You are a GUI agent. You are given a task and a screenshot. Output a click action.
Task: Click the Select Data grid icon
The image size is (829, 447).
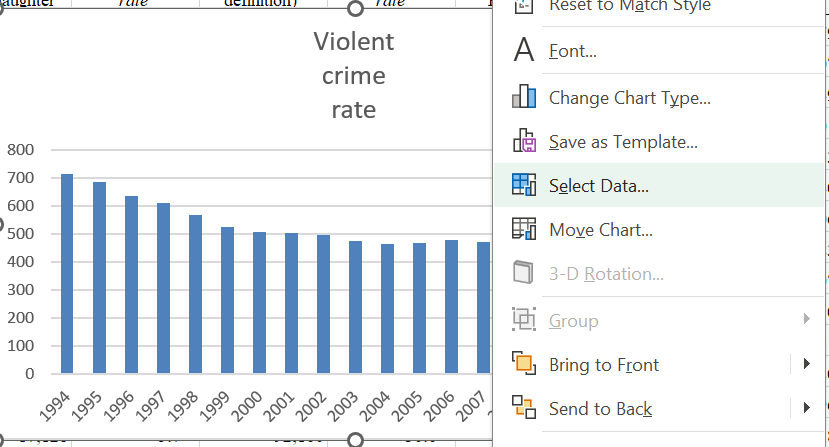point(524,186)
